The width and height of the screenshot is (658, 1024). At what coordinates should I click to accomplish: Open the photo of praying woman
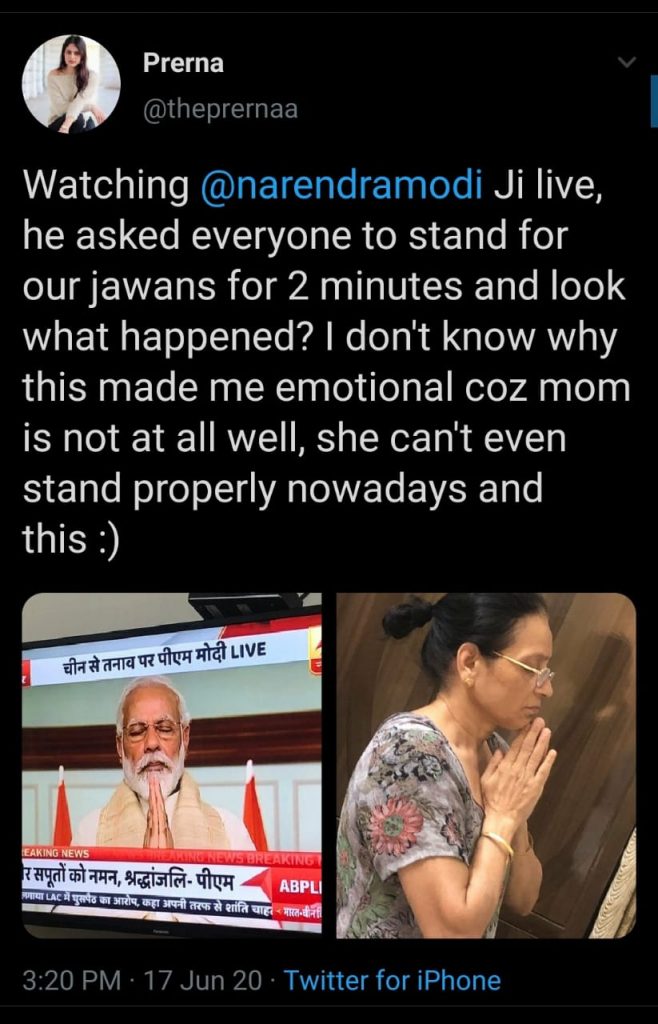coord(486,765)
